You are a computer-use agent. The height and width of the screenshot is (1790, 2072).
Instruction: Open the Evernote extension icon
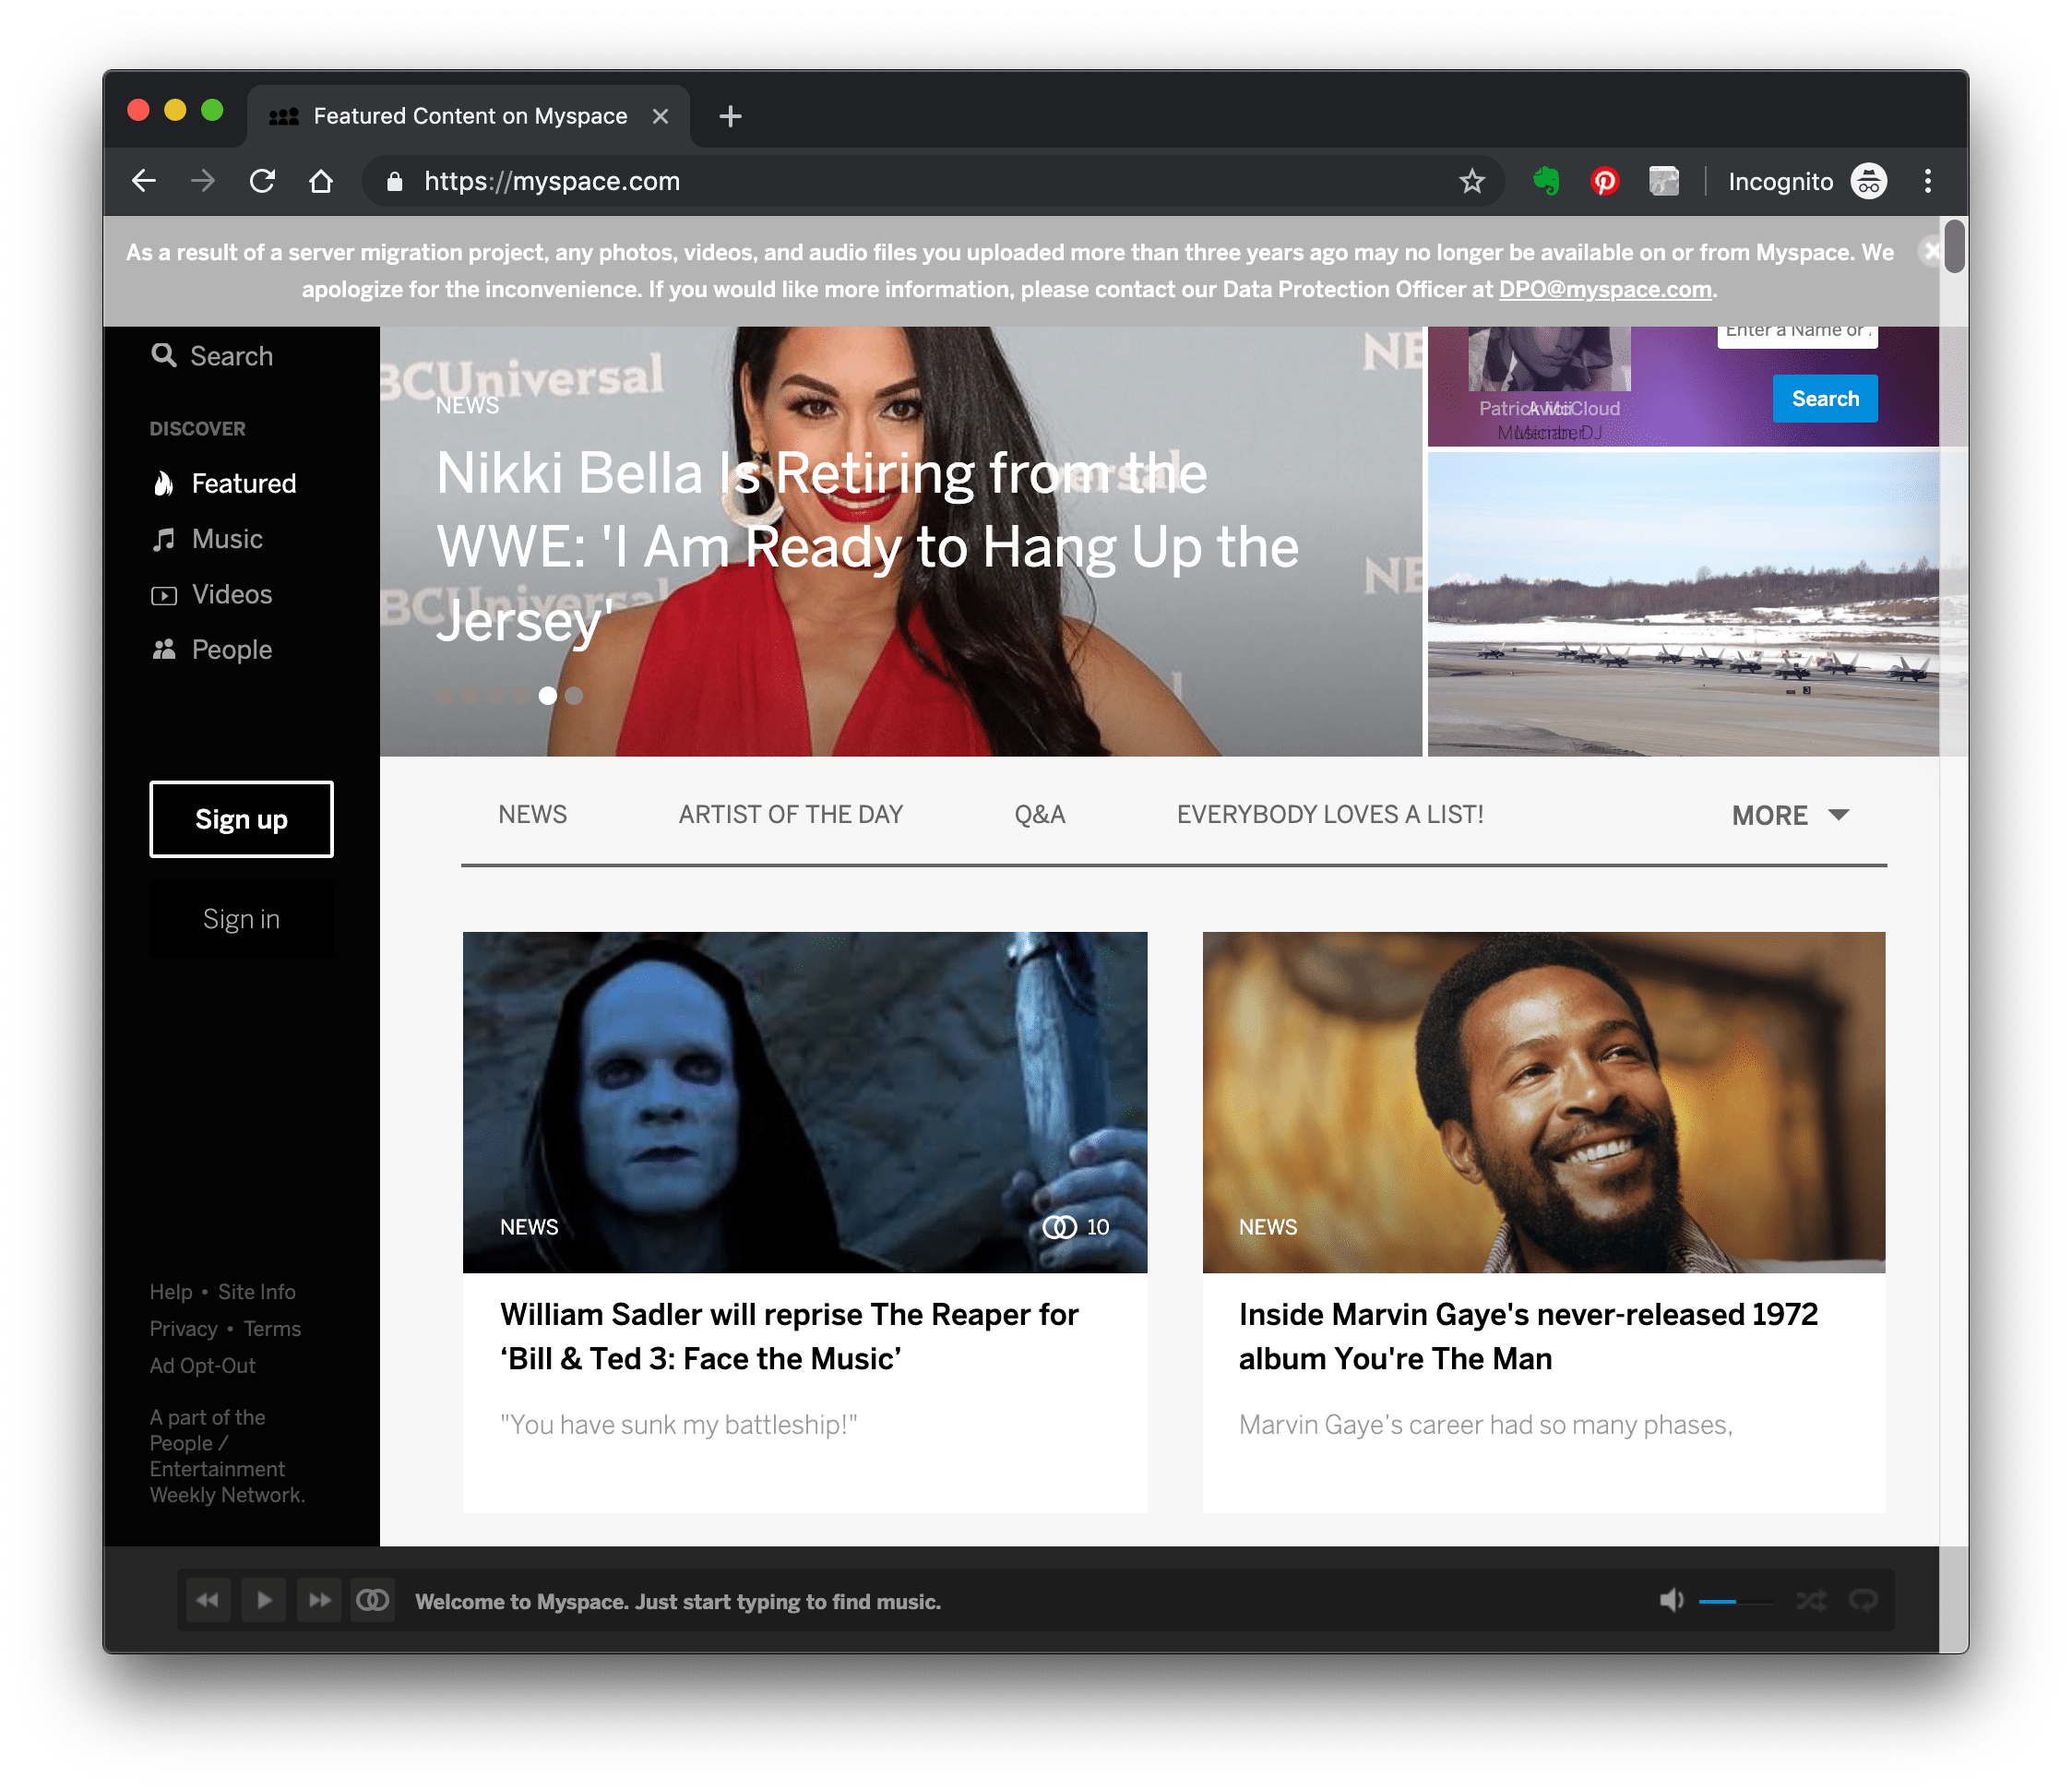pyautogui.click(x=1546, y=181)
